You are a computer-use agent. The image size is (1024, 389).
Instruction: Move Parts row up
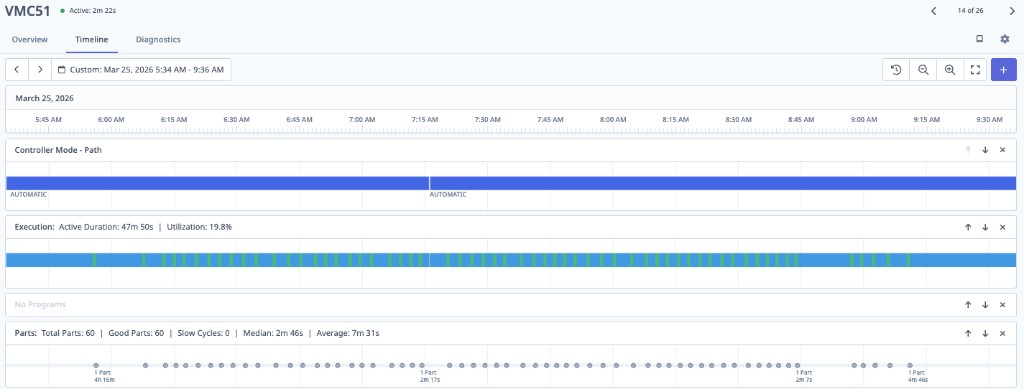pos(968,334)
